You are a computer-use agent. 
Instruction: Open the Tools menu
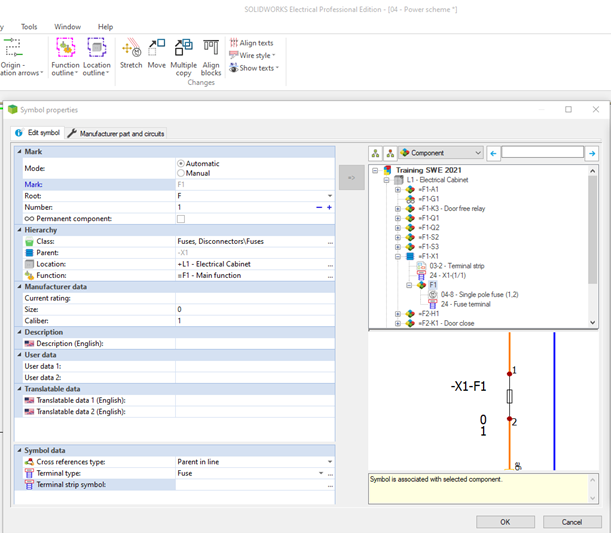point(29,27)
